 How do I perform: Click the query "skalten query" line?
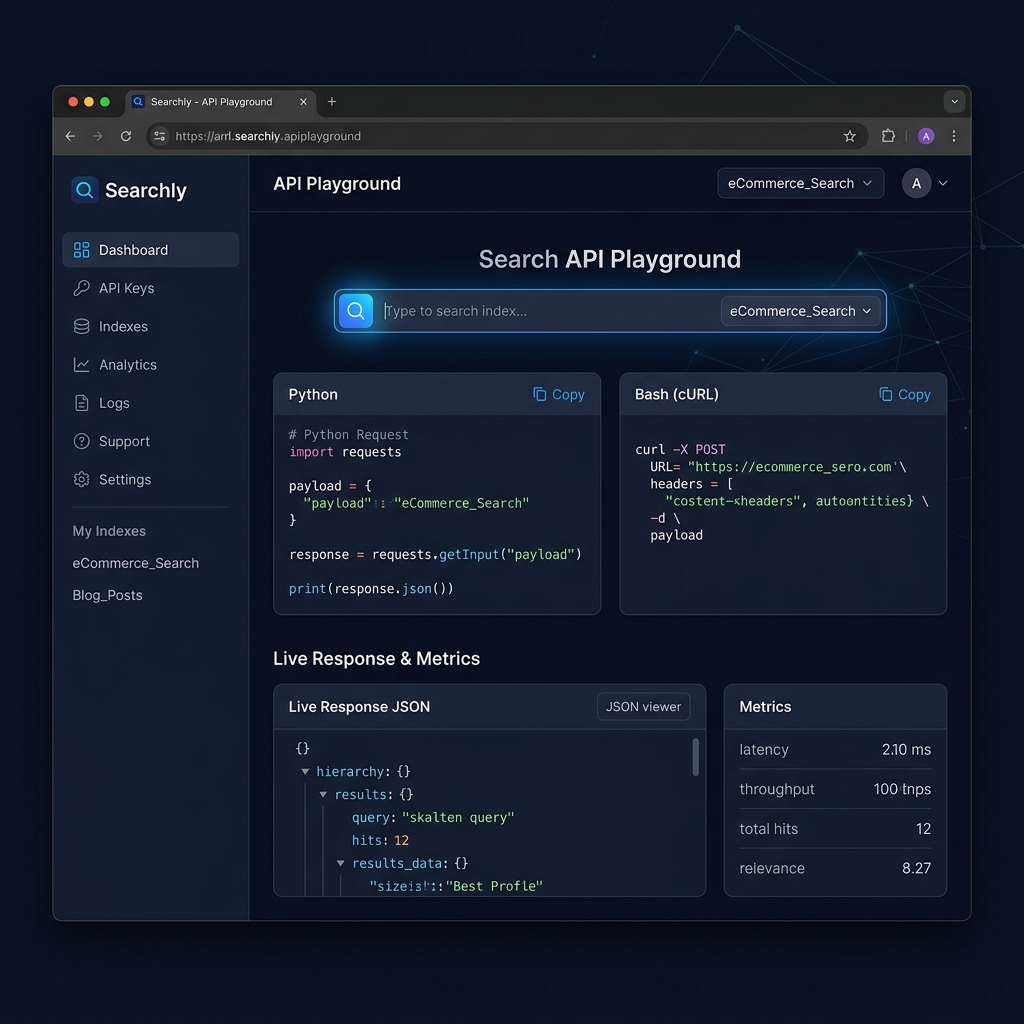(433, 817)
